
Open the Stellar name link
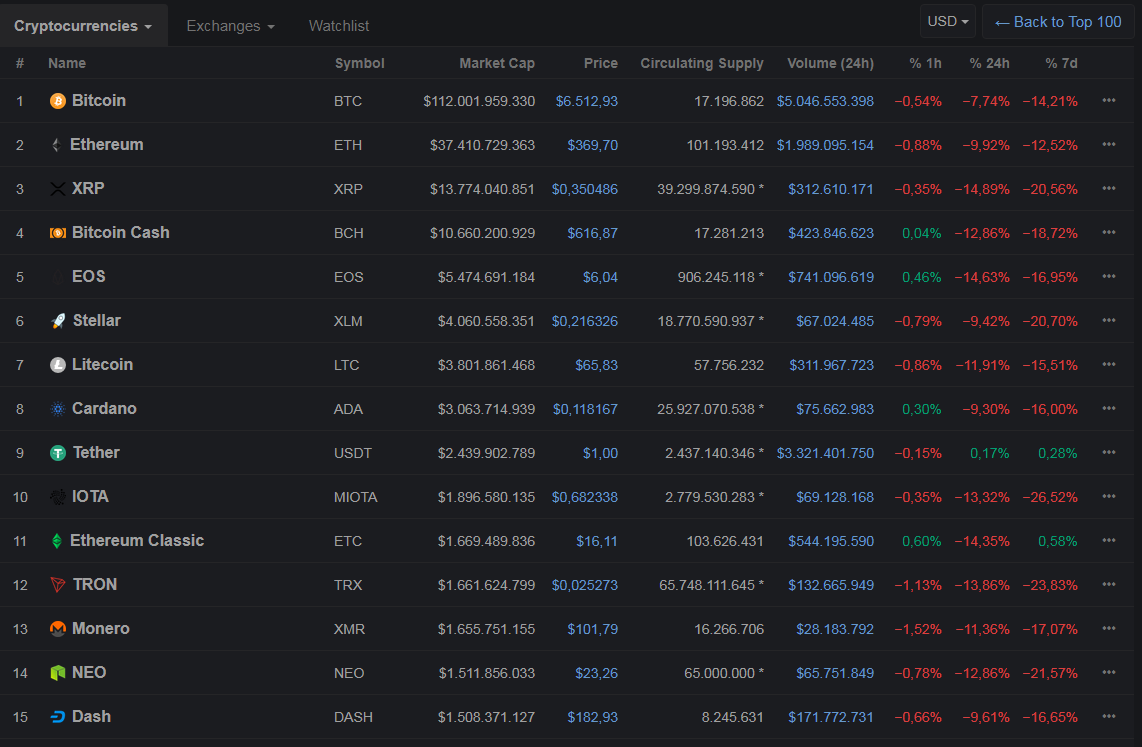pos(97,320)
